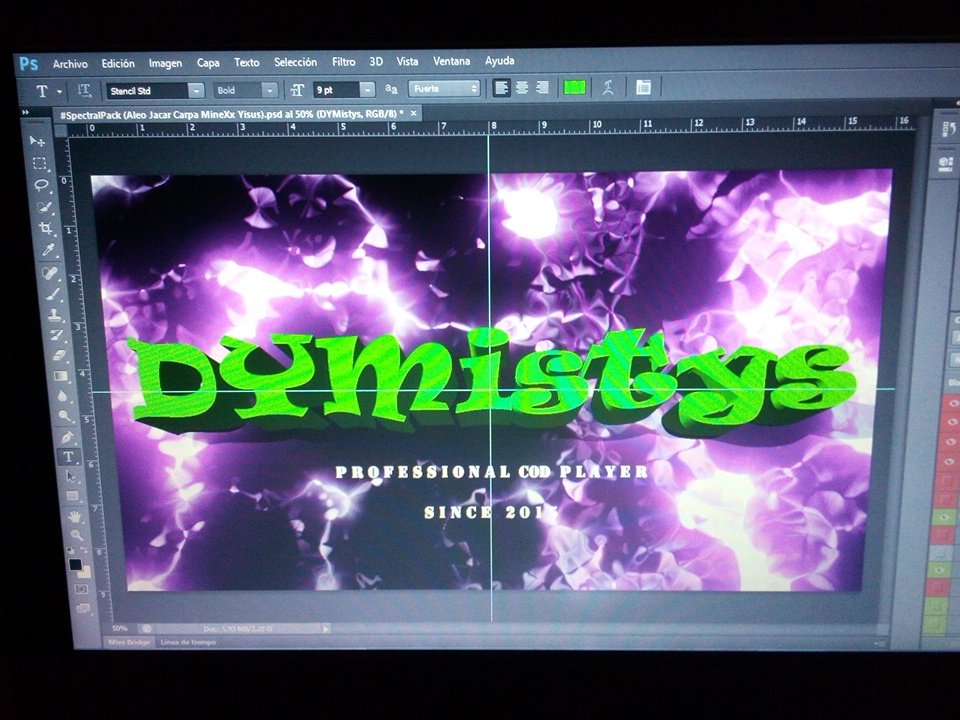
Task: Switch to the Línea de tiempo tab
Action: [x=188, y=642]
